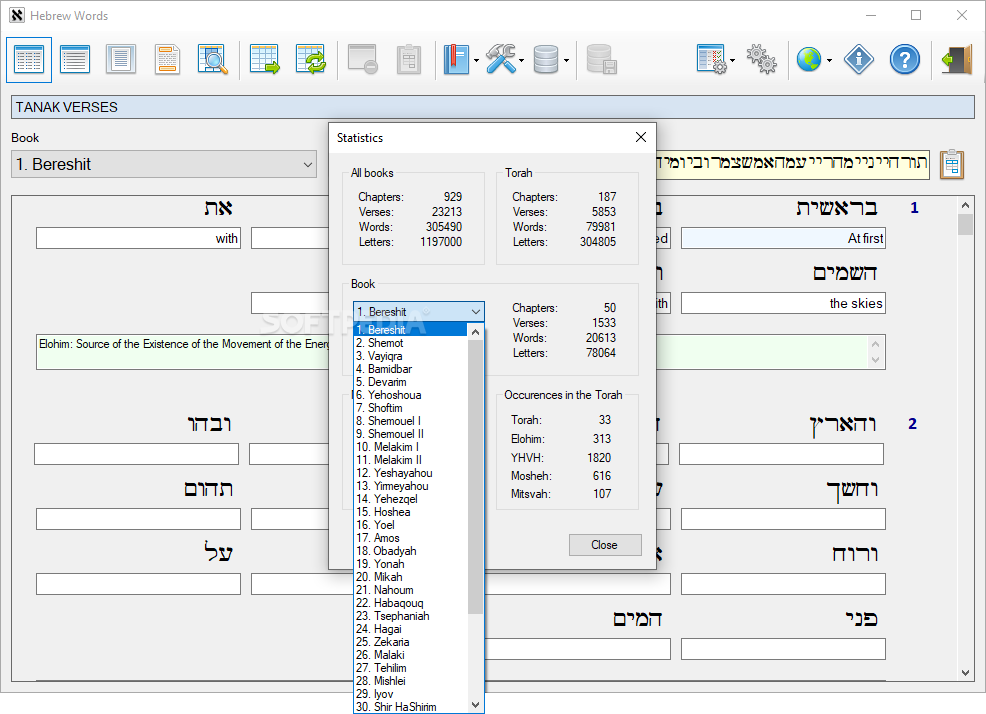Click the empty field under Hebrew word פני

tap(784, 649)
